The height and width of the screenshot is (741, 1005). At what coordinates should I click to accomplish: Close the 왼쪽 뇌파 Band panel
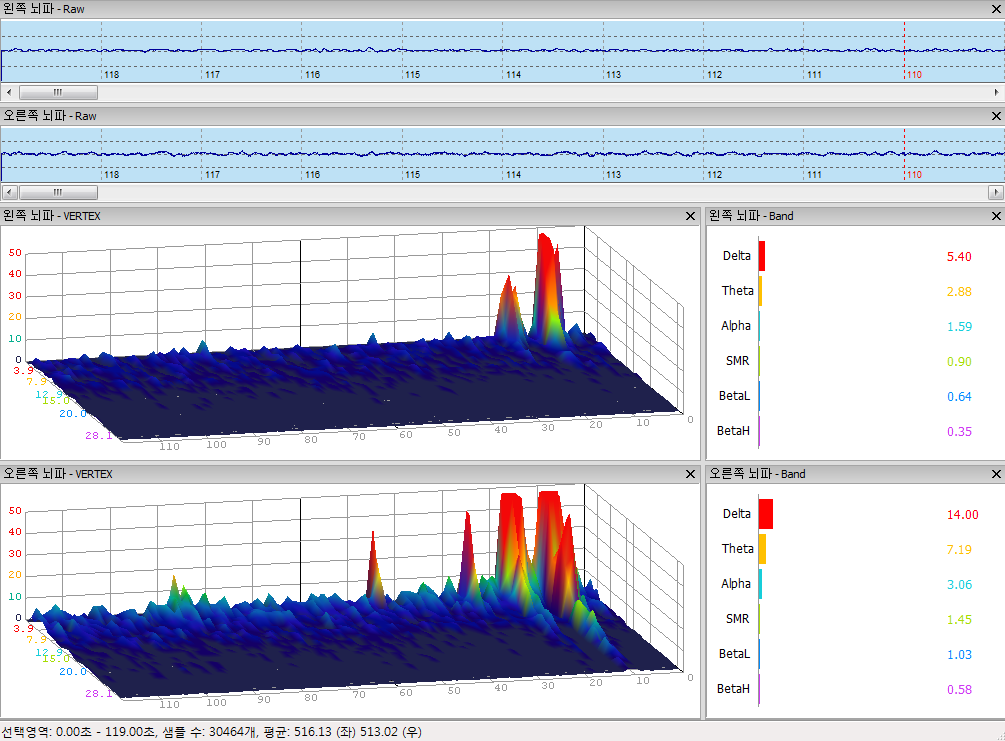995,215
